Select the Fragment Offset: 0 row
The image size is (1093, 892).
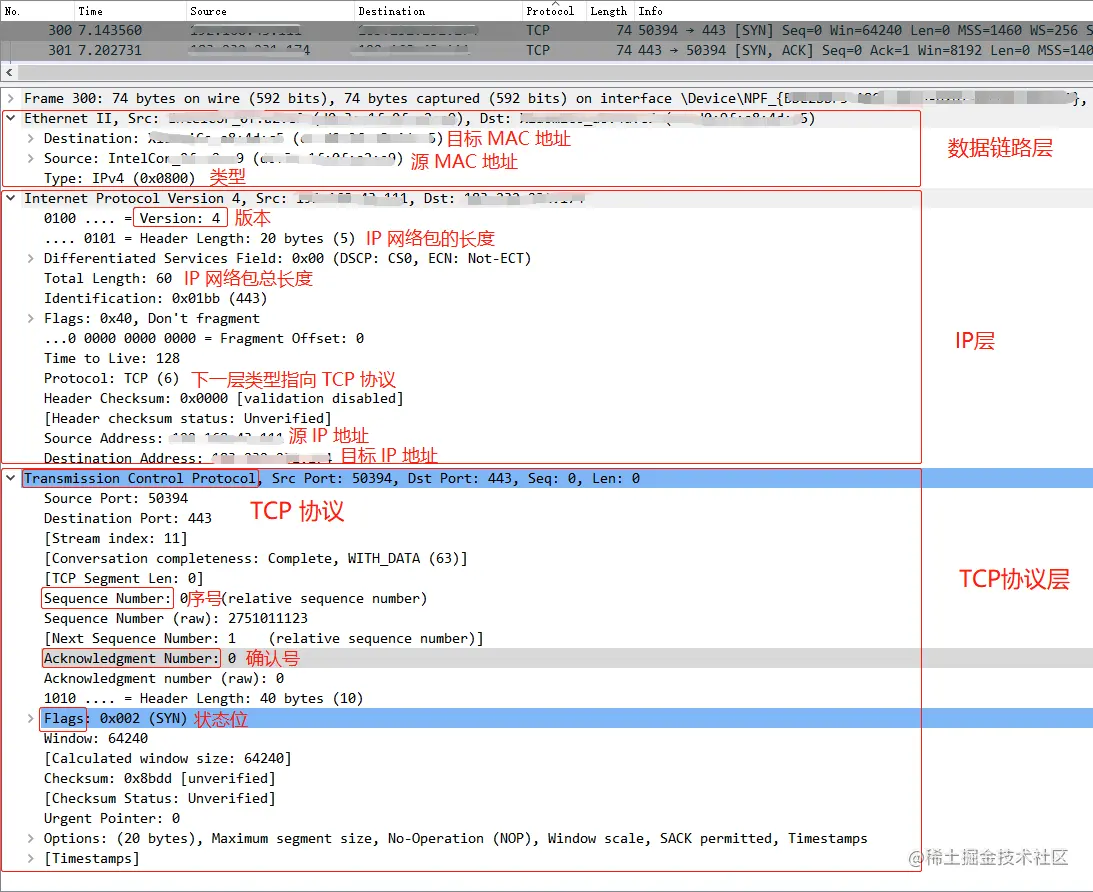(204, 339)
